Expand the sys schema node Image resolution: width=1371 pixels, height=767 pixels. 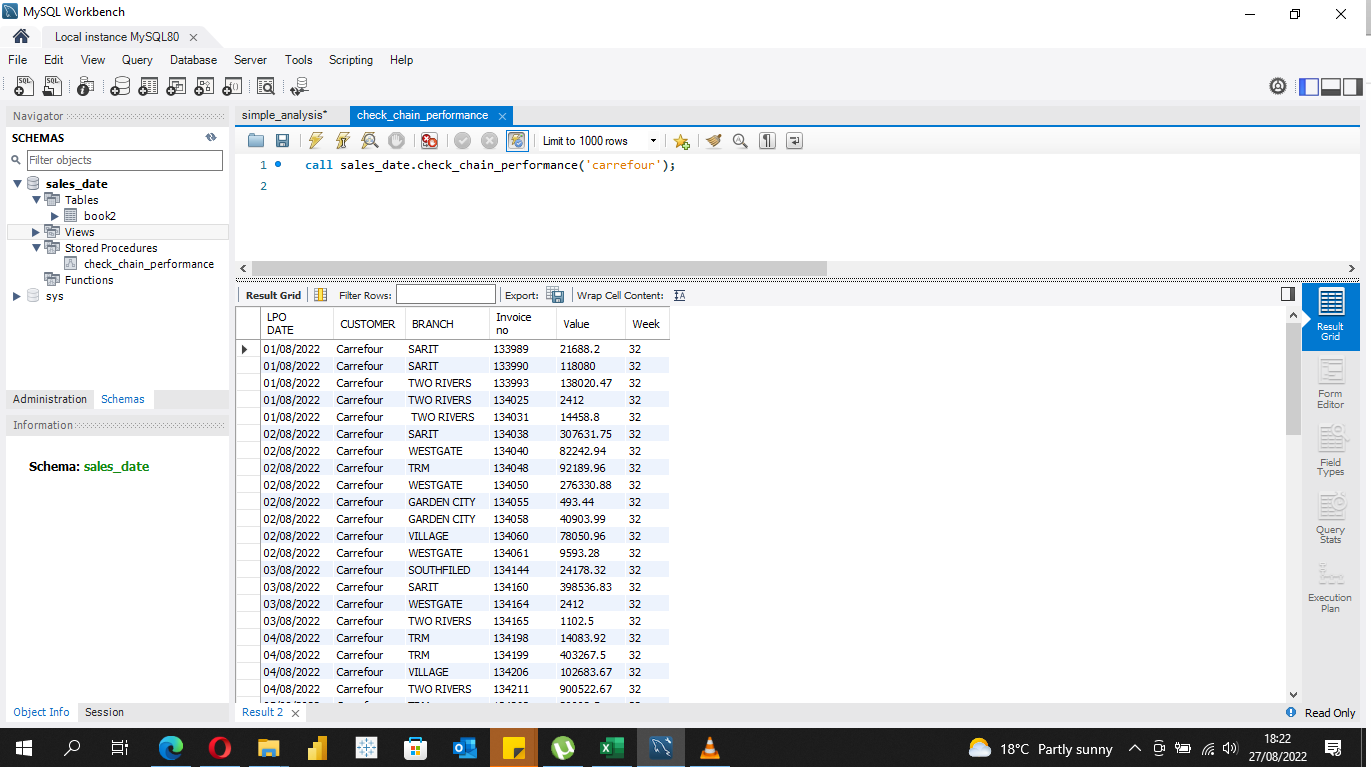(x=15, y=296)
